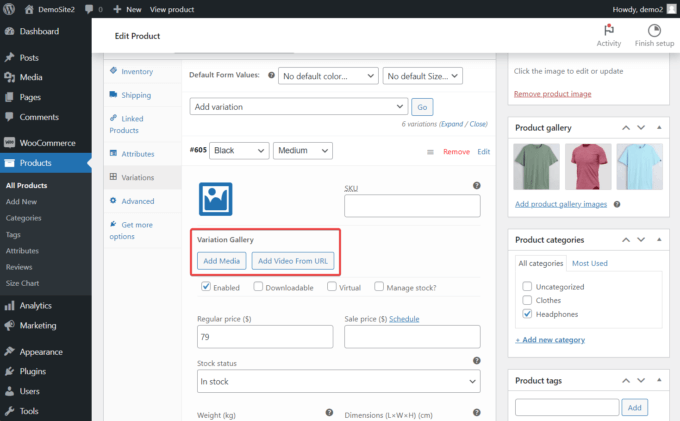This screenshot has height=421, width=680.
Task: Switch to the Most Used categories tab
Action: pos(589,263)
